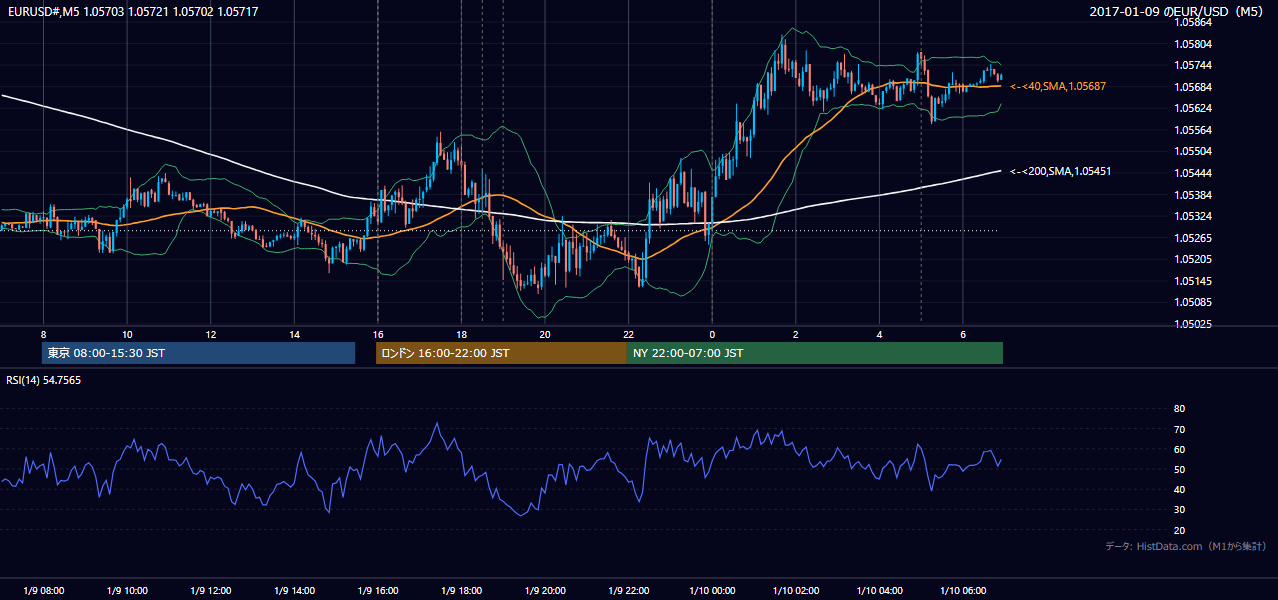Click price axis label 1.05564

tap(1194, 130)
